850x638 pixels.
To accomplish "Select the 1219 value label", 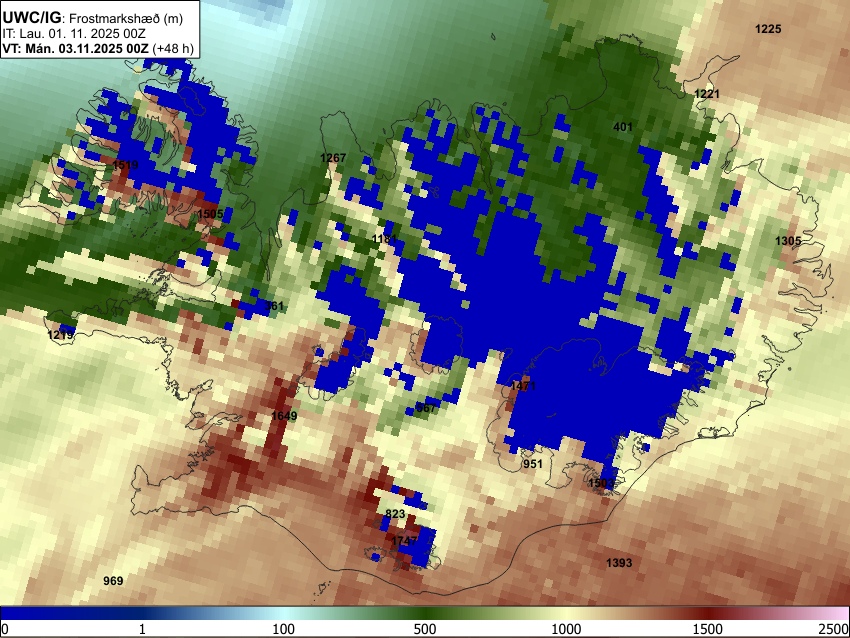I will click(60, 335).
